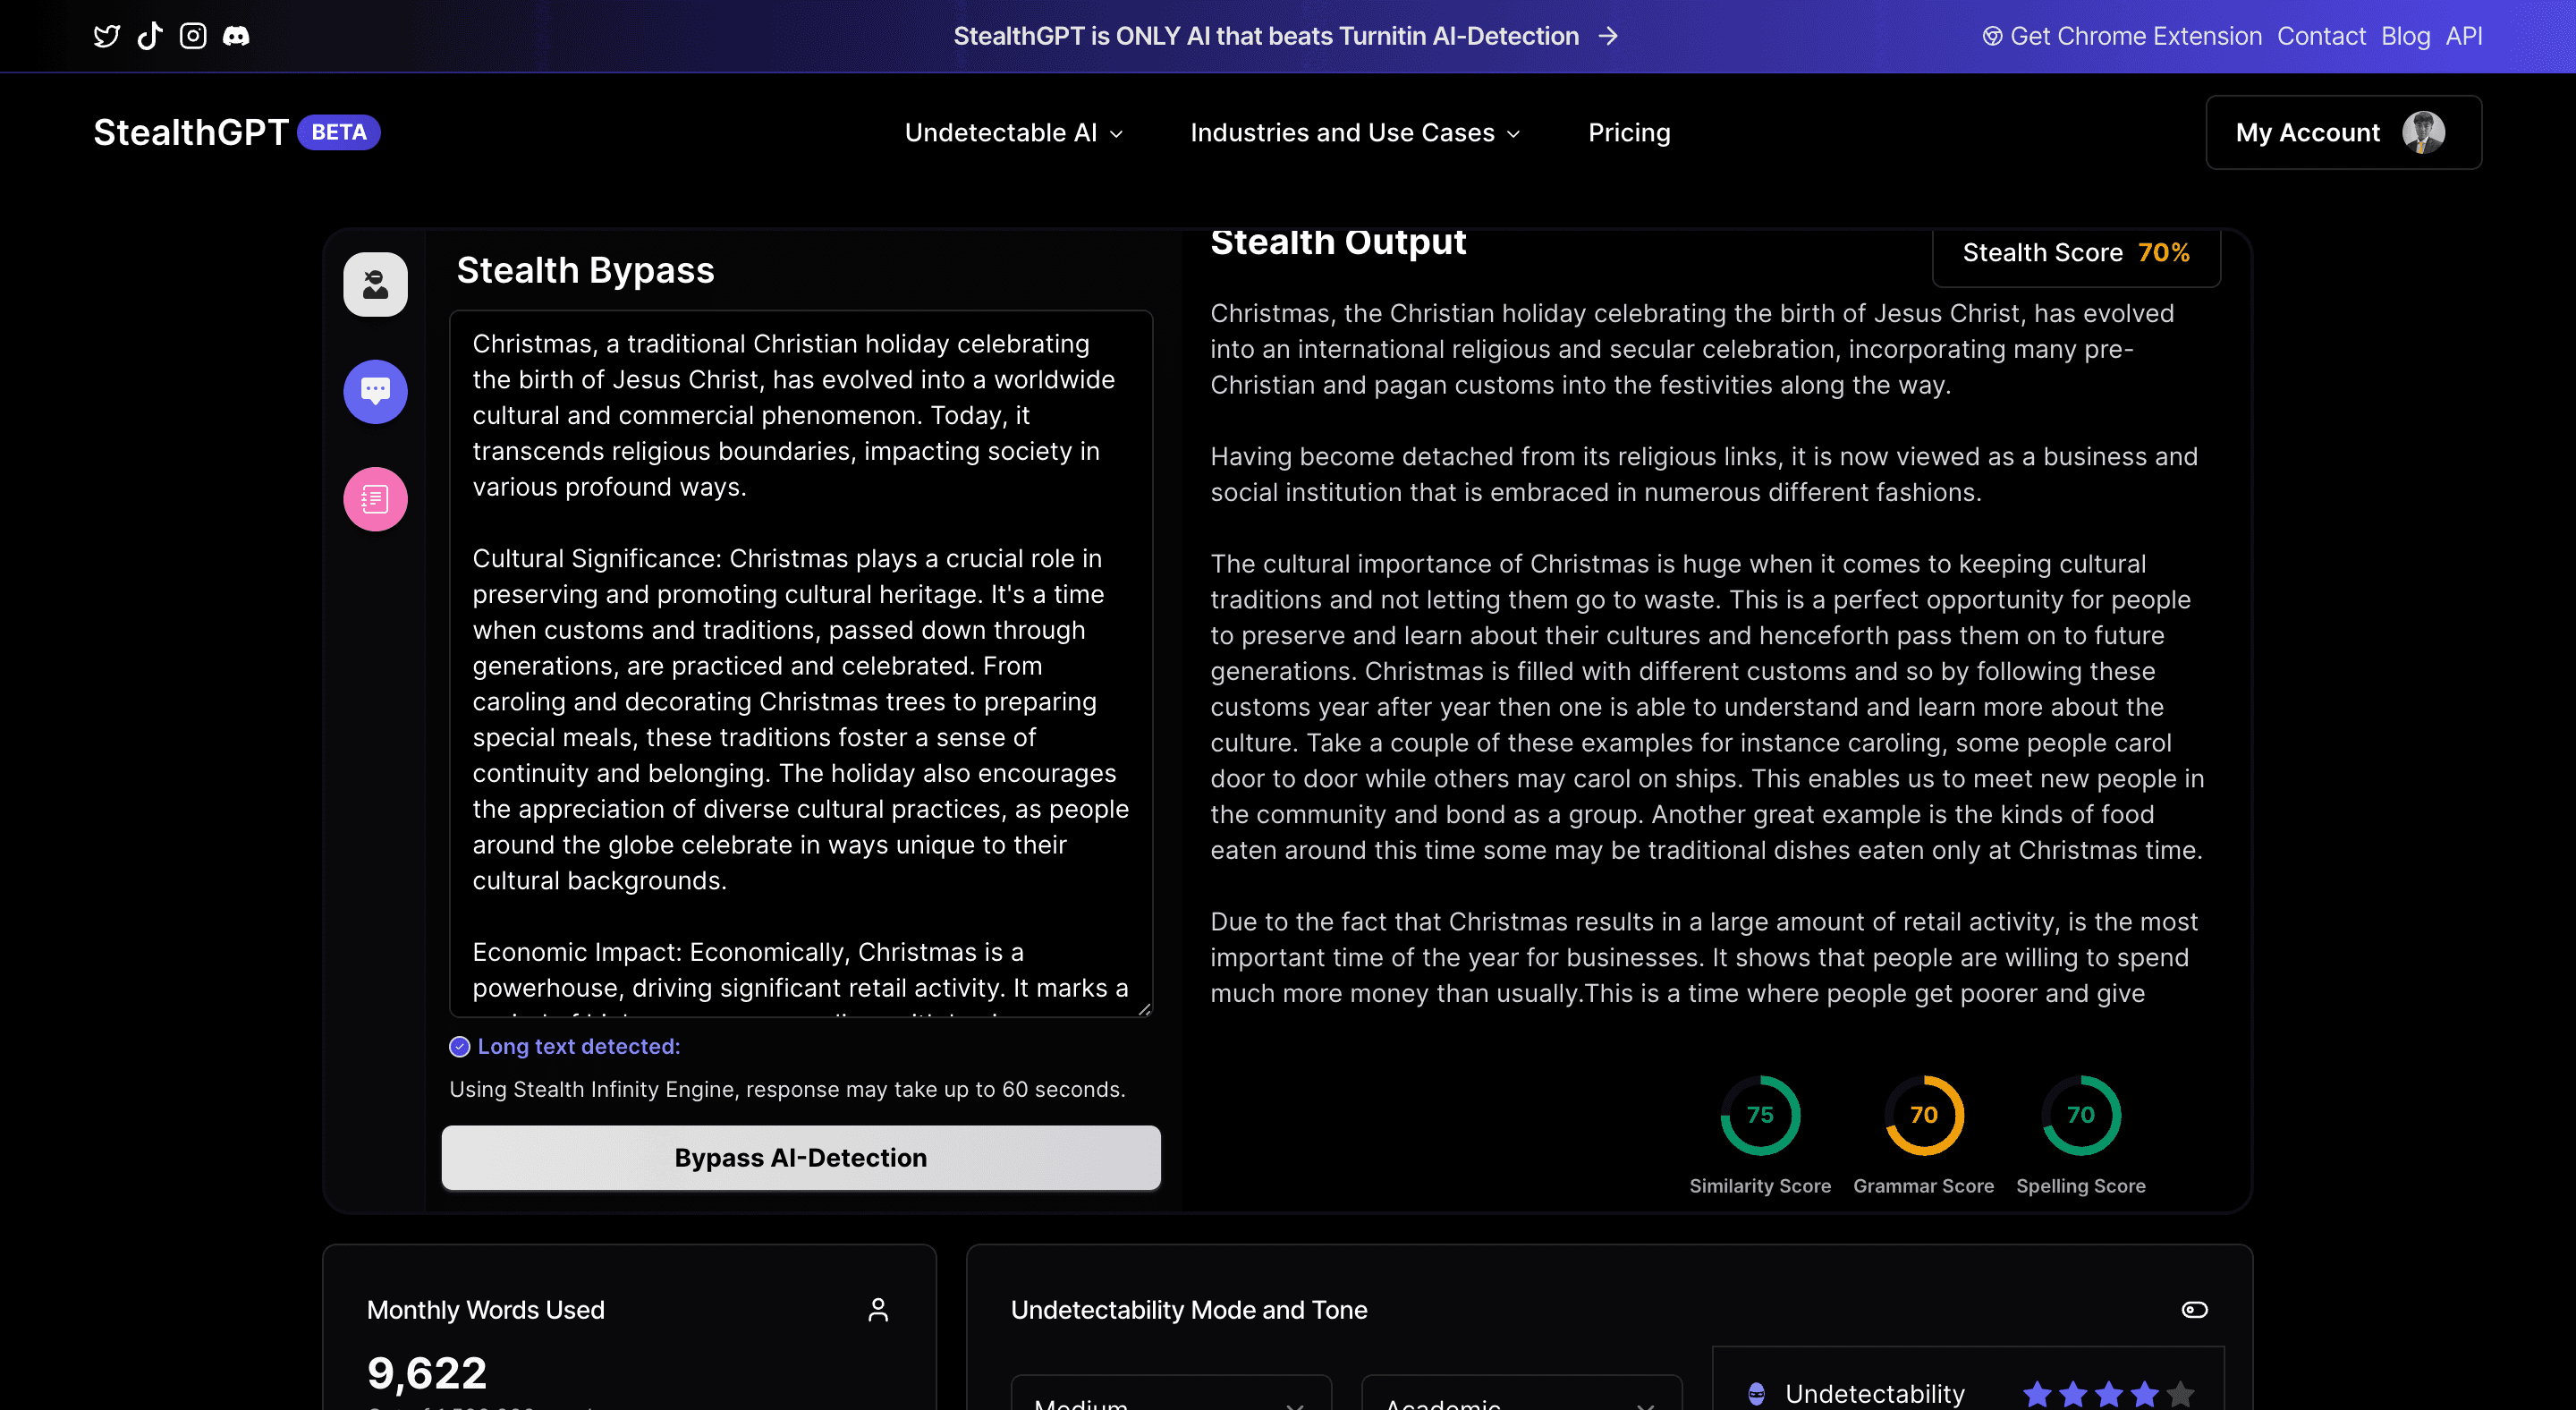Open the Instagram social link icon
The height and width of the screenshot is (1410, 2576).
coord(193,36)
